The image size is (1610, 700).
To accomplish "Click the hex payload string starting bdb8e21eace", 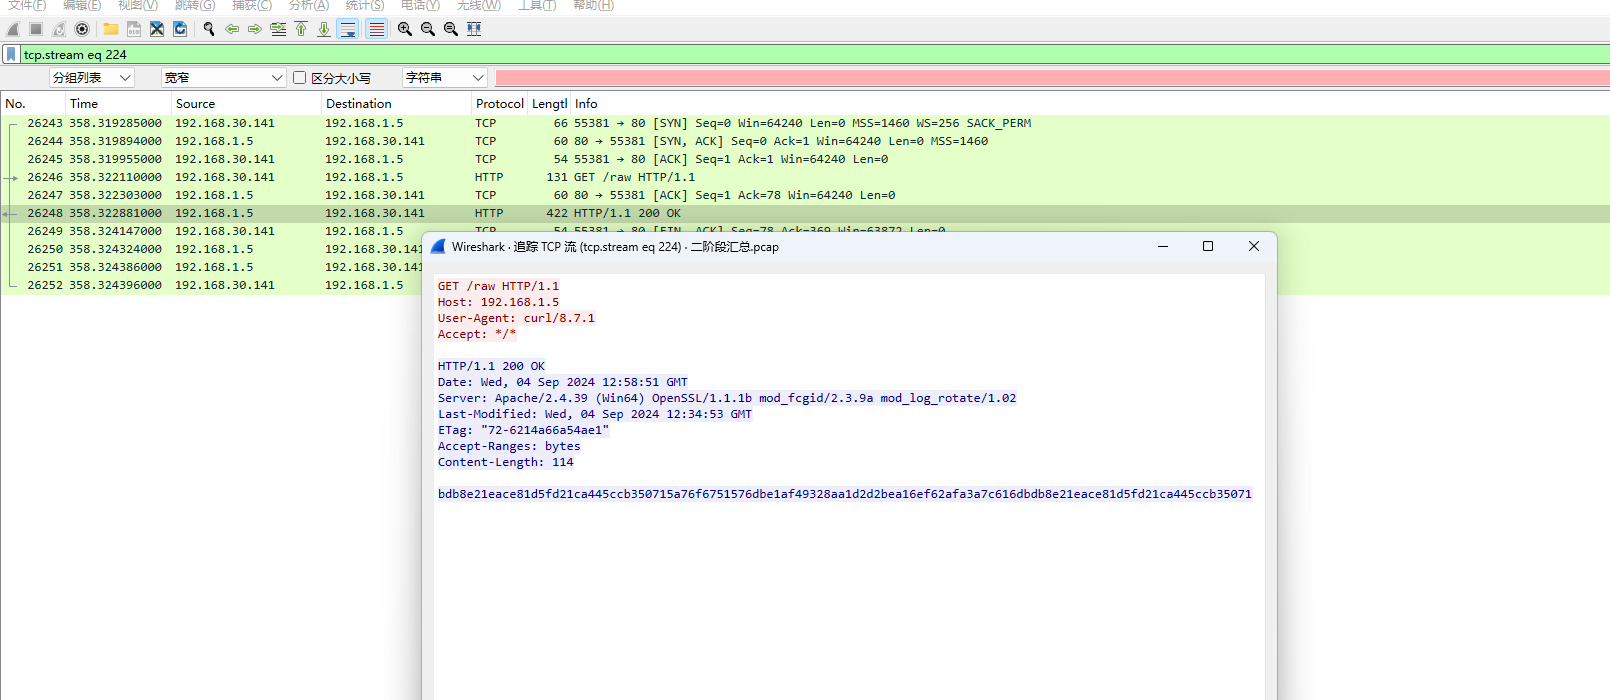I will click(845, 494).
